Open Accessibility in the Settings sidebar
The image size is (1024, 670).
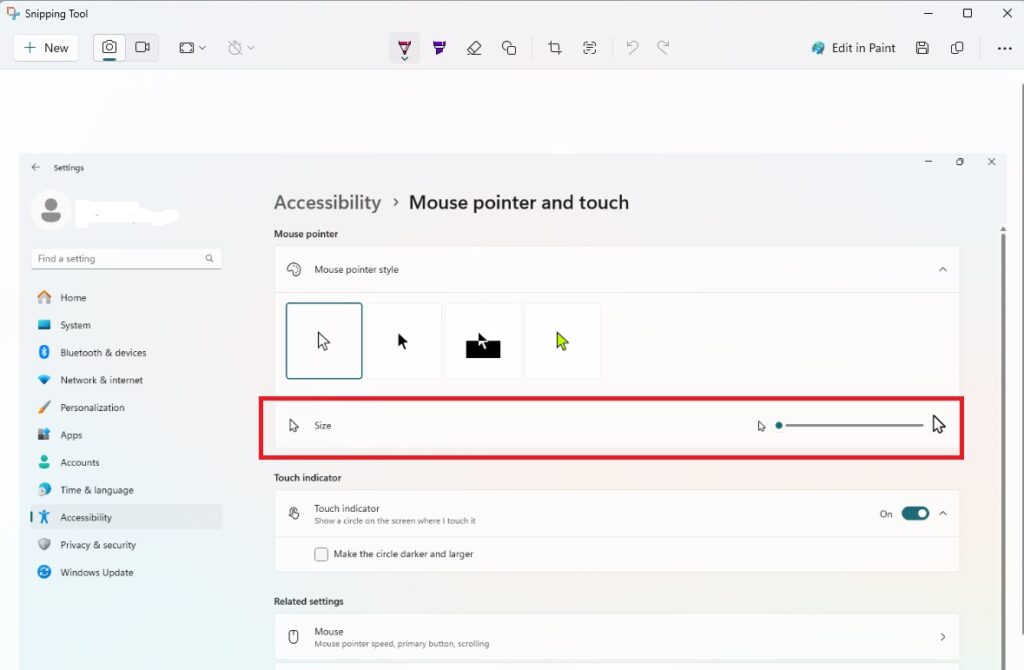click(84, 516)
